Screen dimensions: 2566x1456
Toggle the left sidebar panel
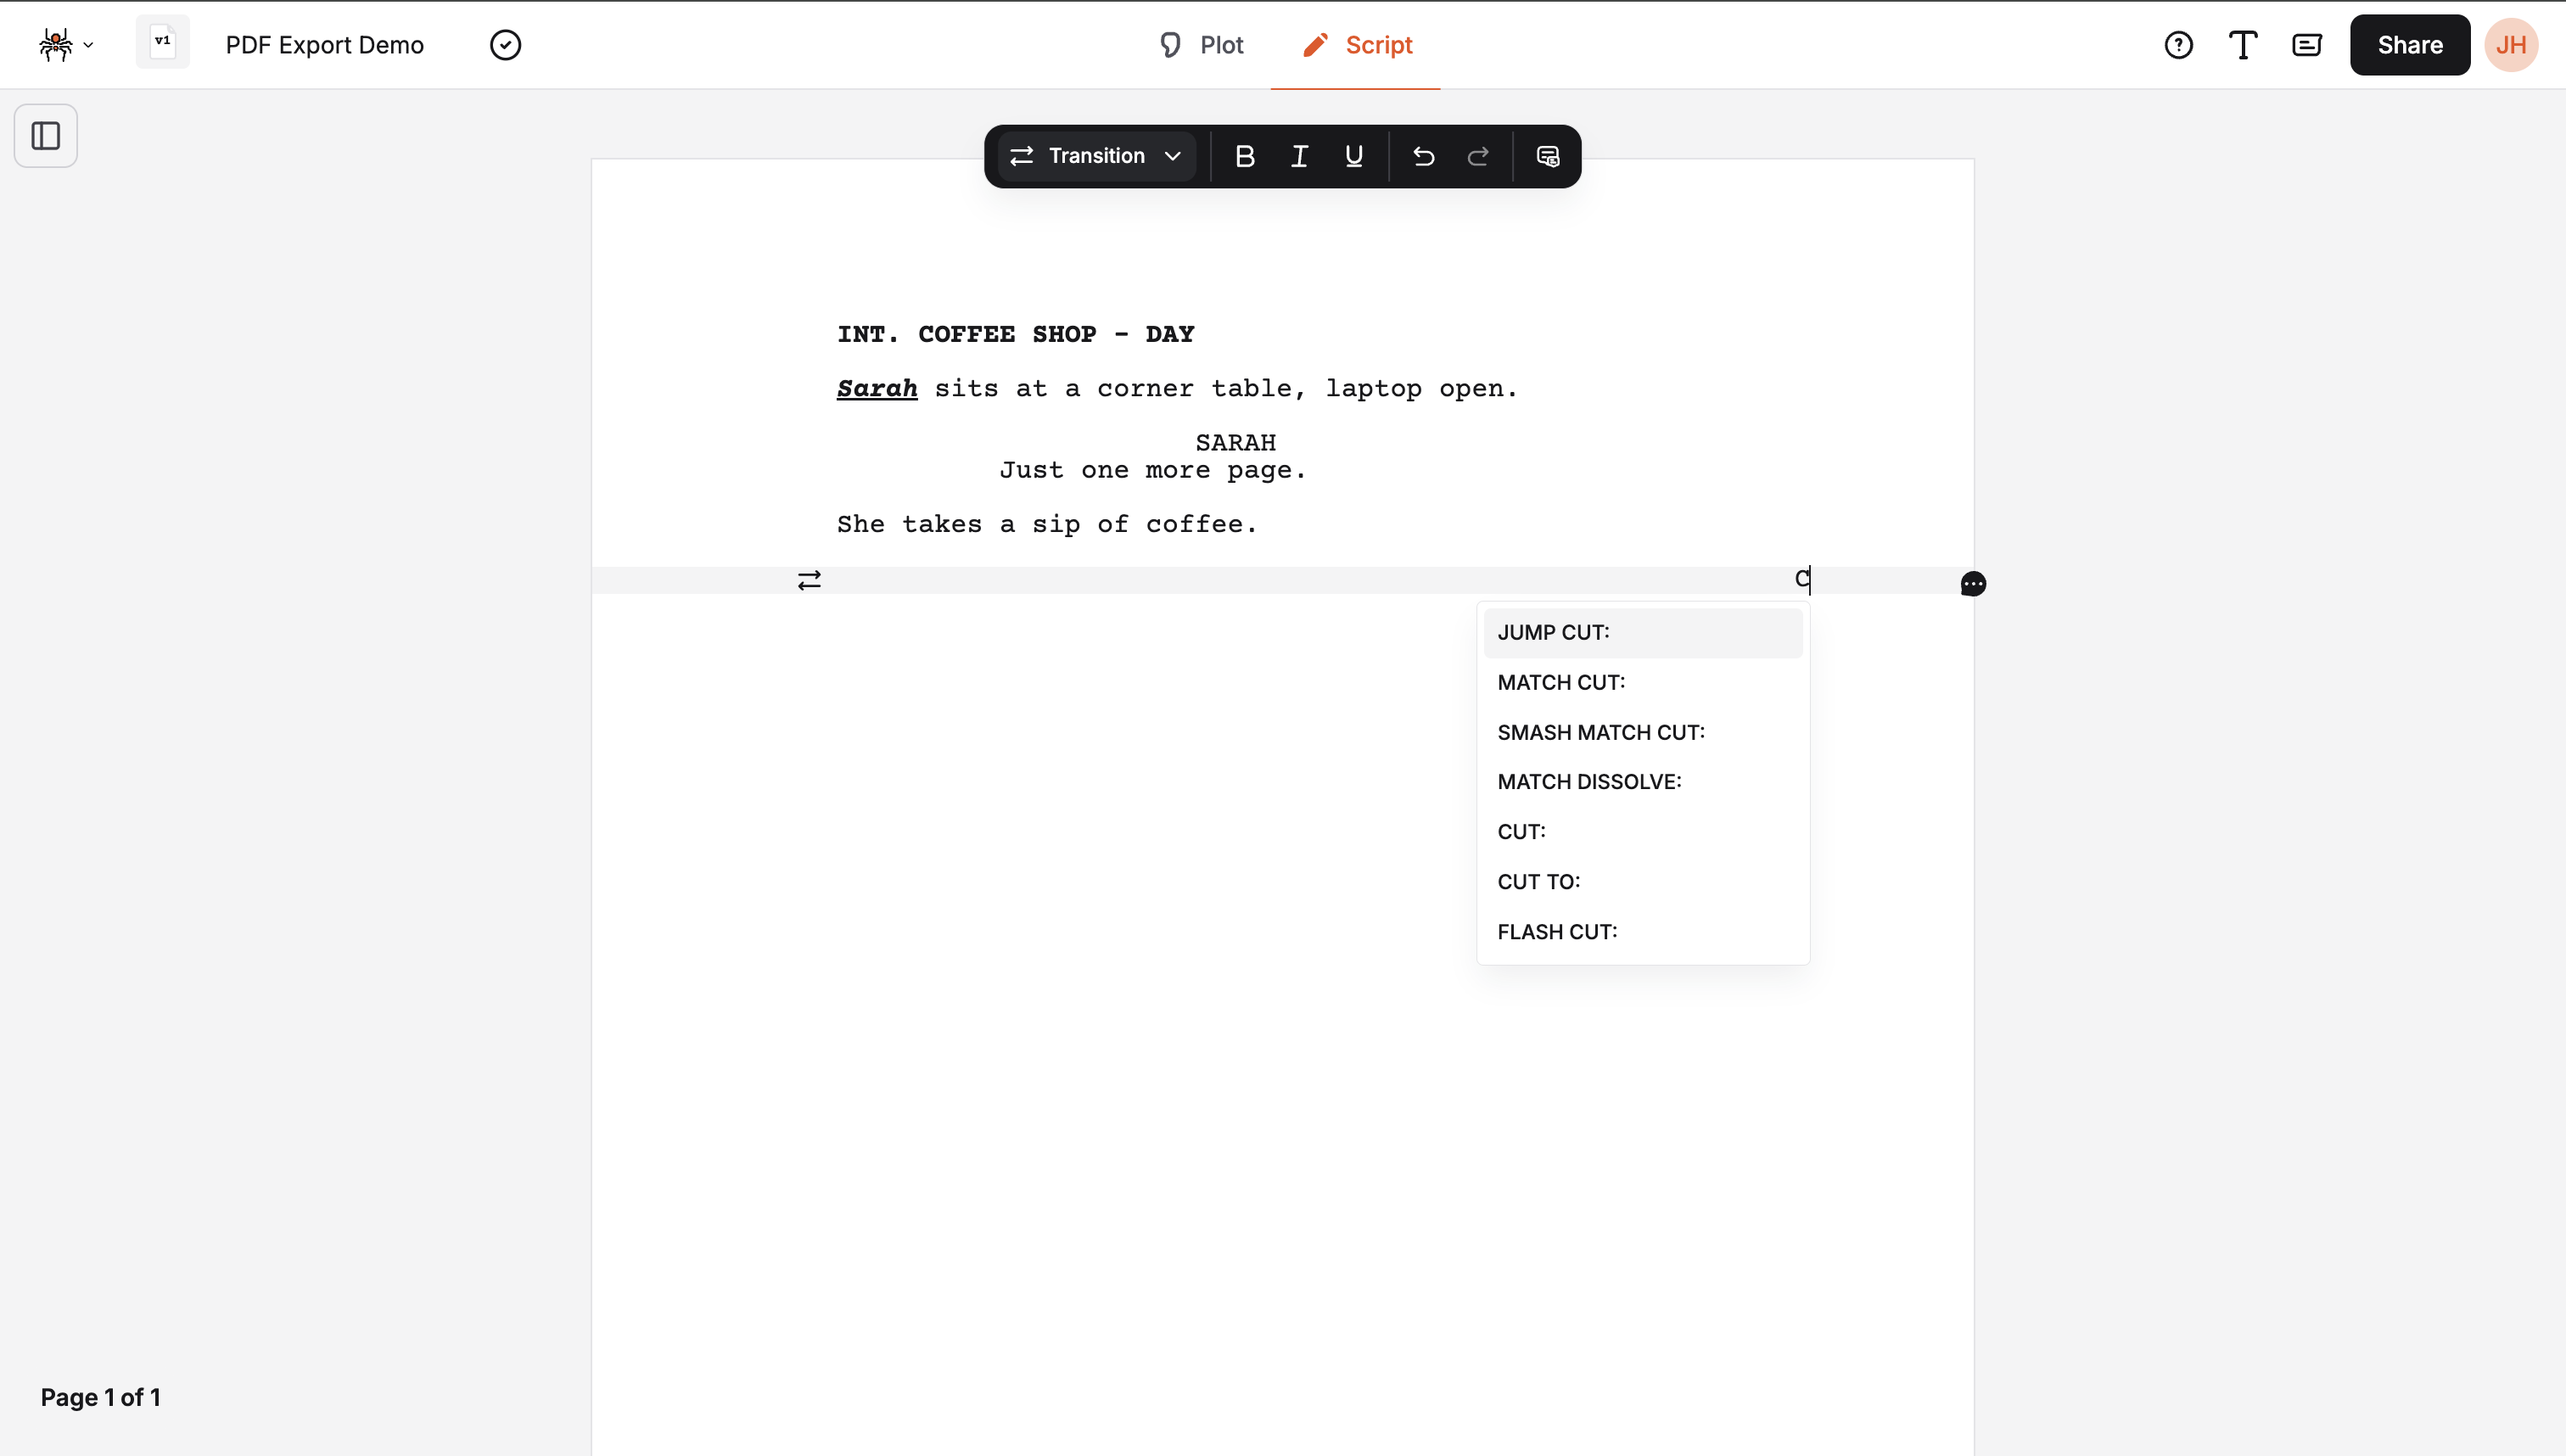coord(45,136)
